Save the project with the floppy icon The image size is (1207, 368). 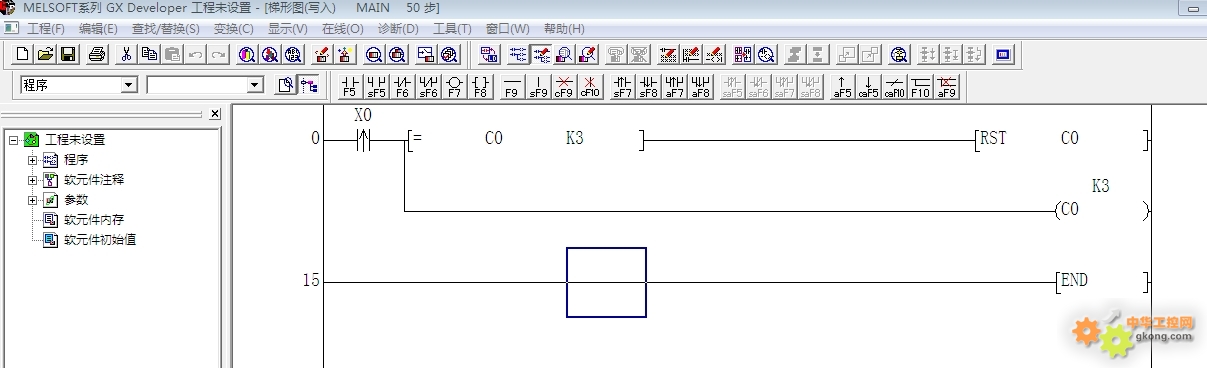(x=69, y=55)
